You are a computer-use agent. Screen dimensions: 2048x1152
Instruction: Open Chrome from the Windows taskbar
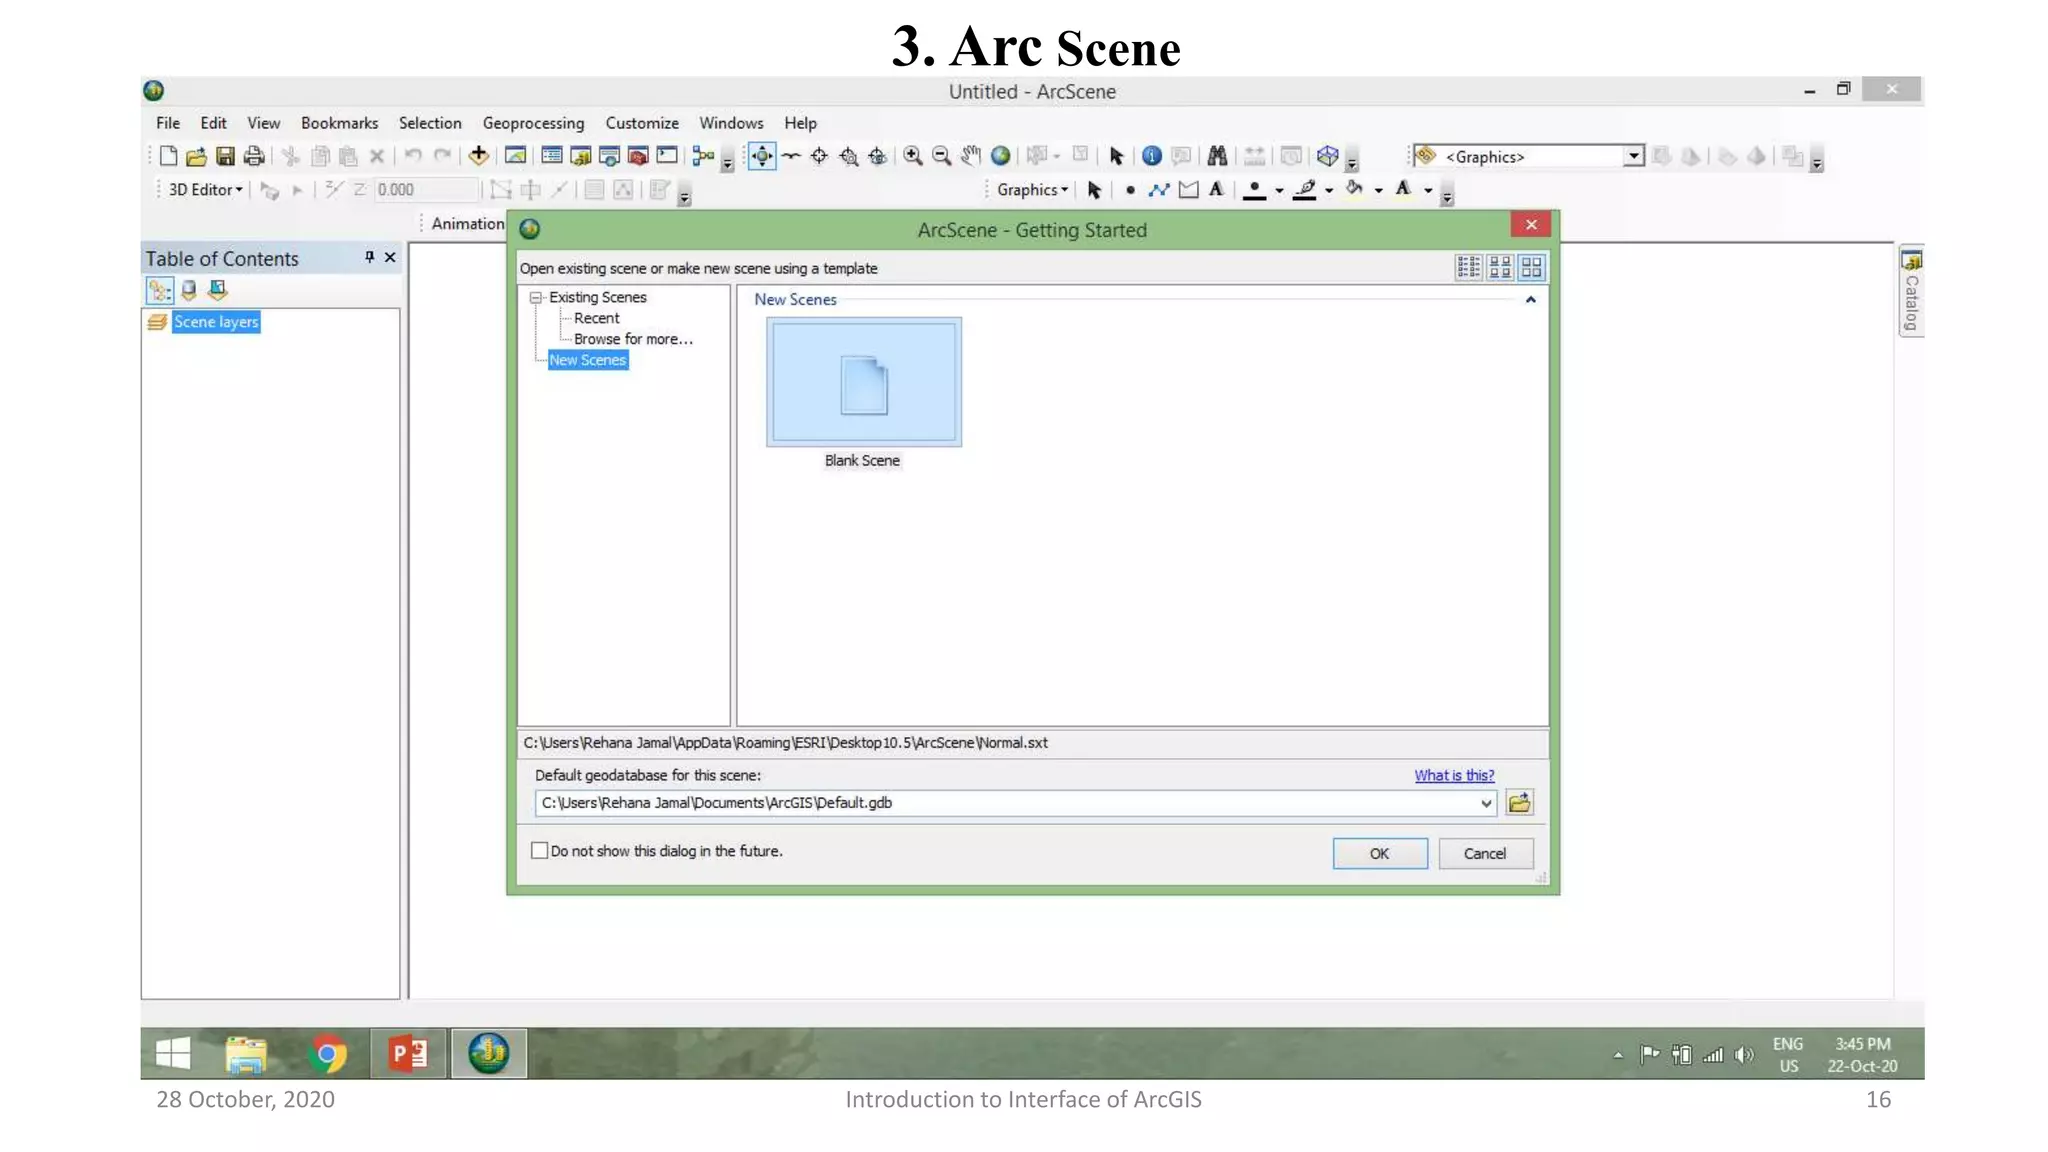tap(327, 1054)
